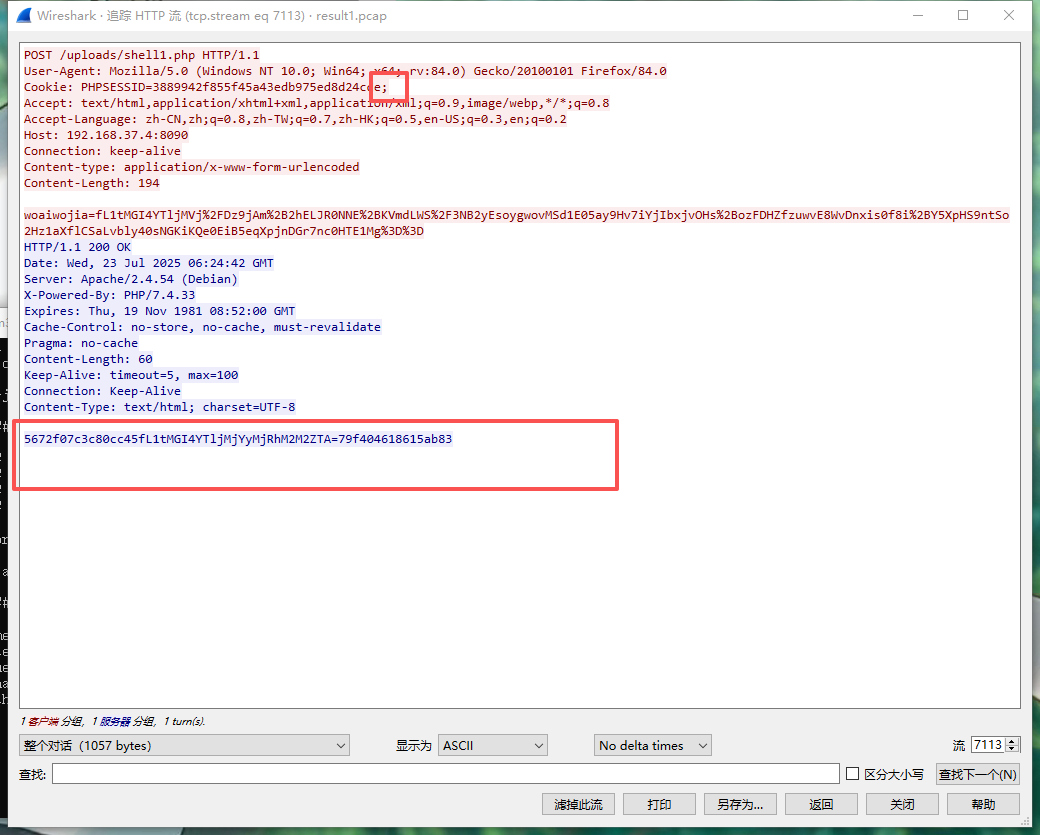Image resolution: width=1040 pixels, height=835 pixels.
Task: Click the 滤掉此流 filter out stream button
Action: coord(577,805)
